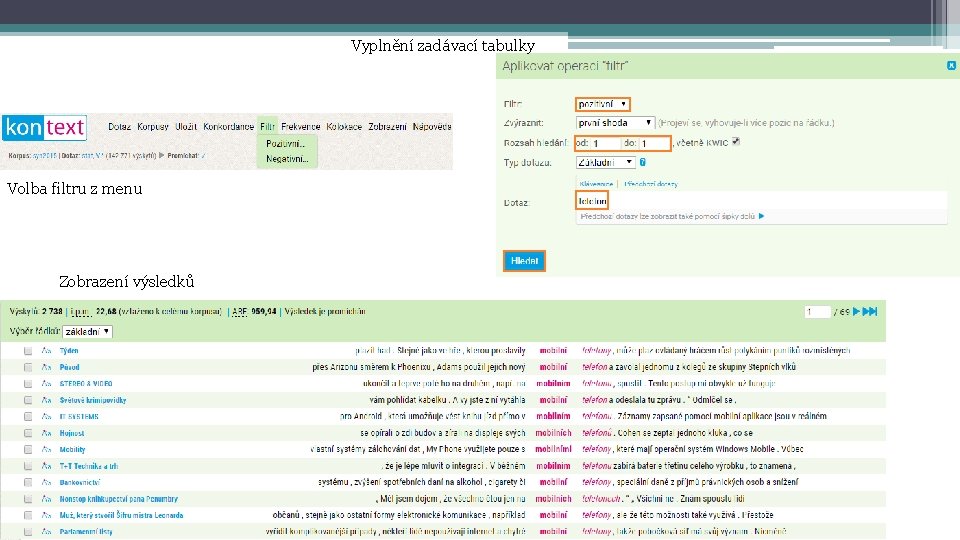Click the 'ARF' abbreviation in results header
Viewport: 960px width, 540px height.
pos(239,312)
